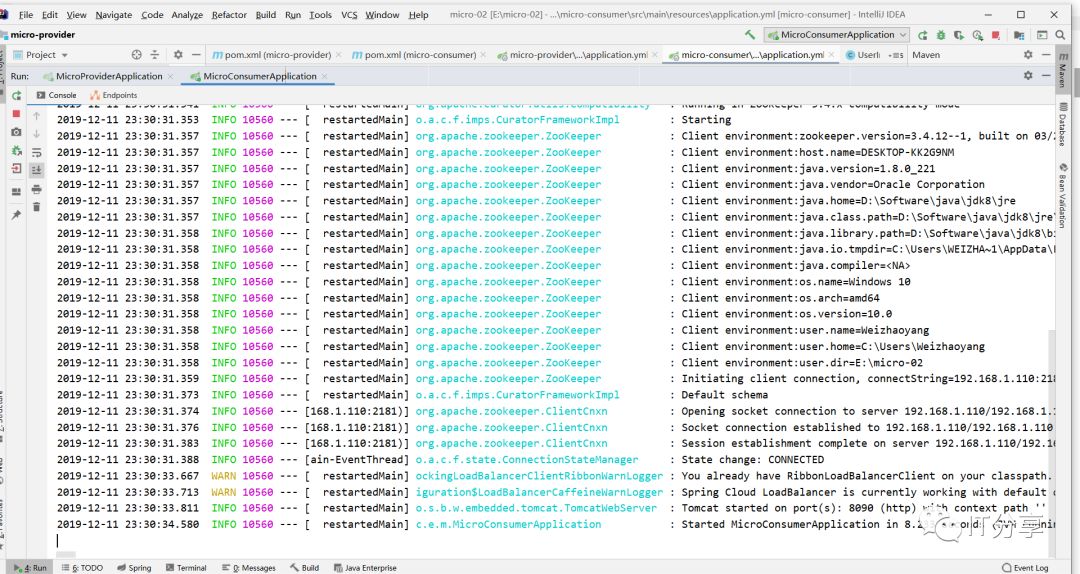This screenshot has height=574, width=1080.
Task: Click Rerun icon in Run panel sidebar
Action: point(17,96)
